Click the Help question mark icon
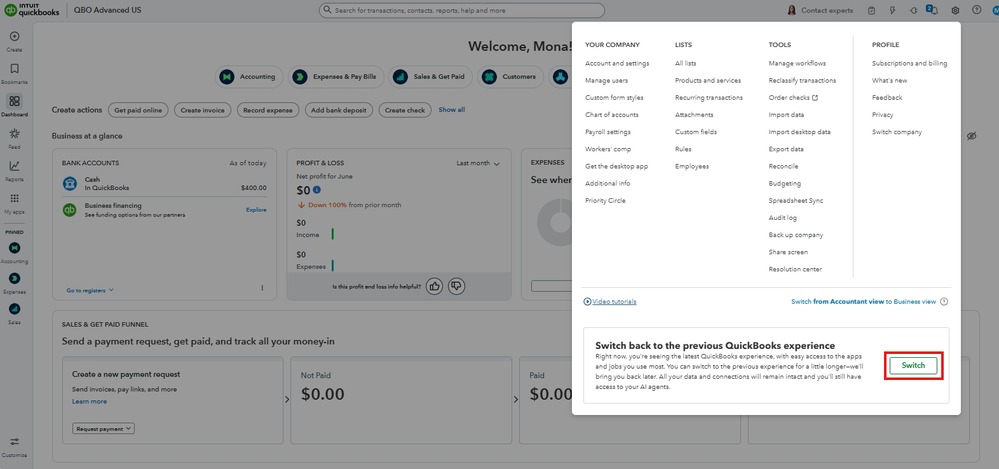Screen dimensions: 999x469 tap(976, 10)
